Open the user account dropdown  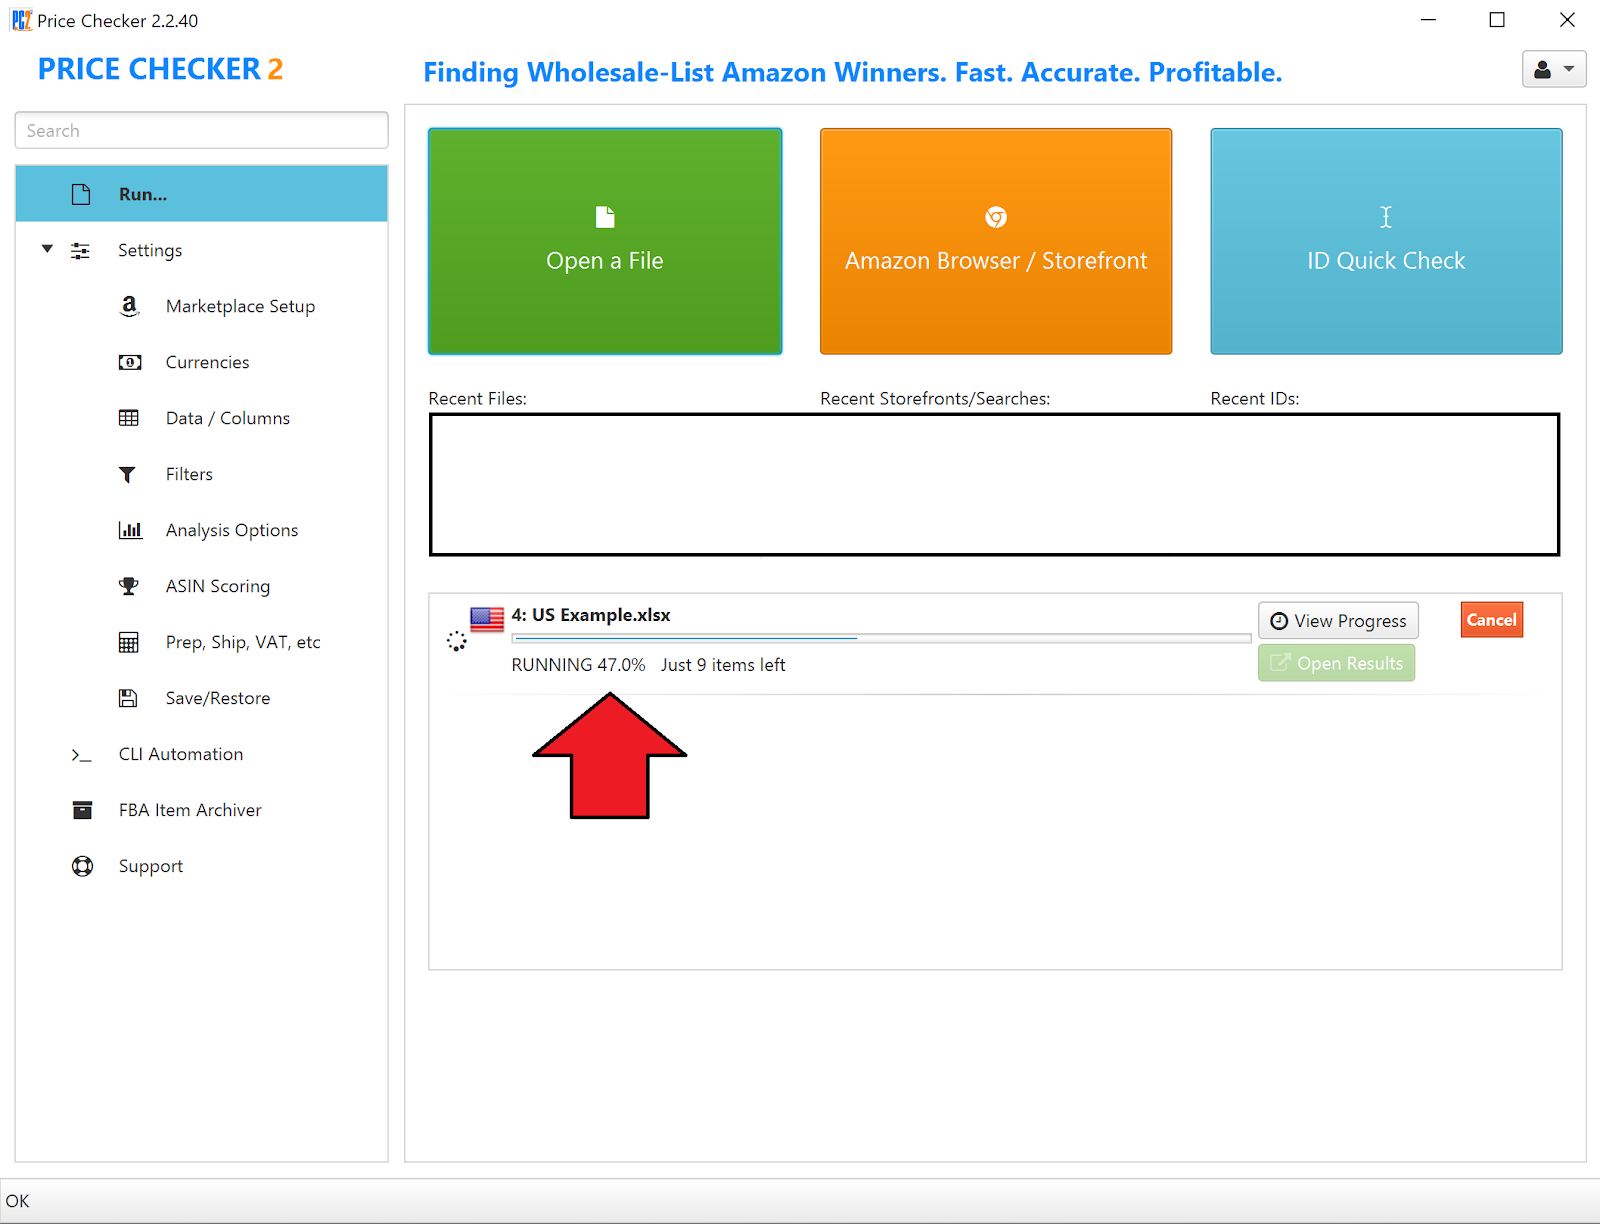coord(1554,69)
